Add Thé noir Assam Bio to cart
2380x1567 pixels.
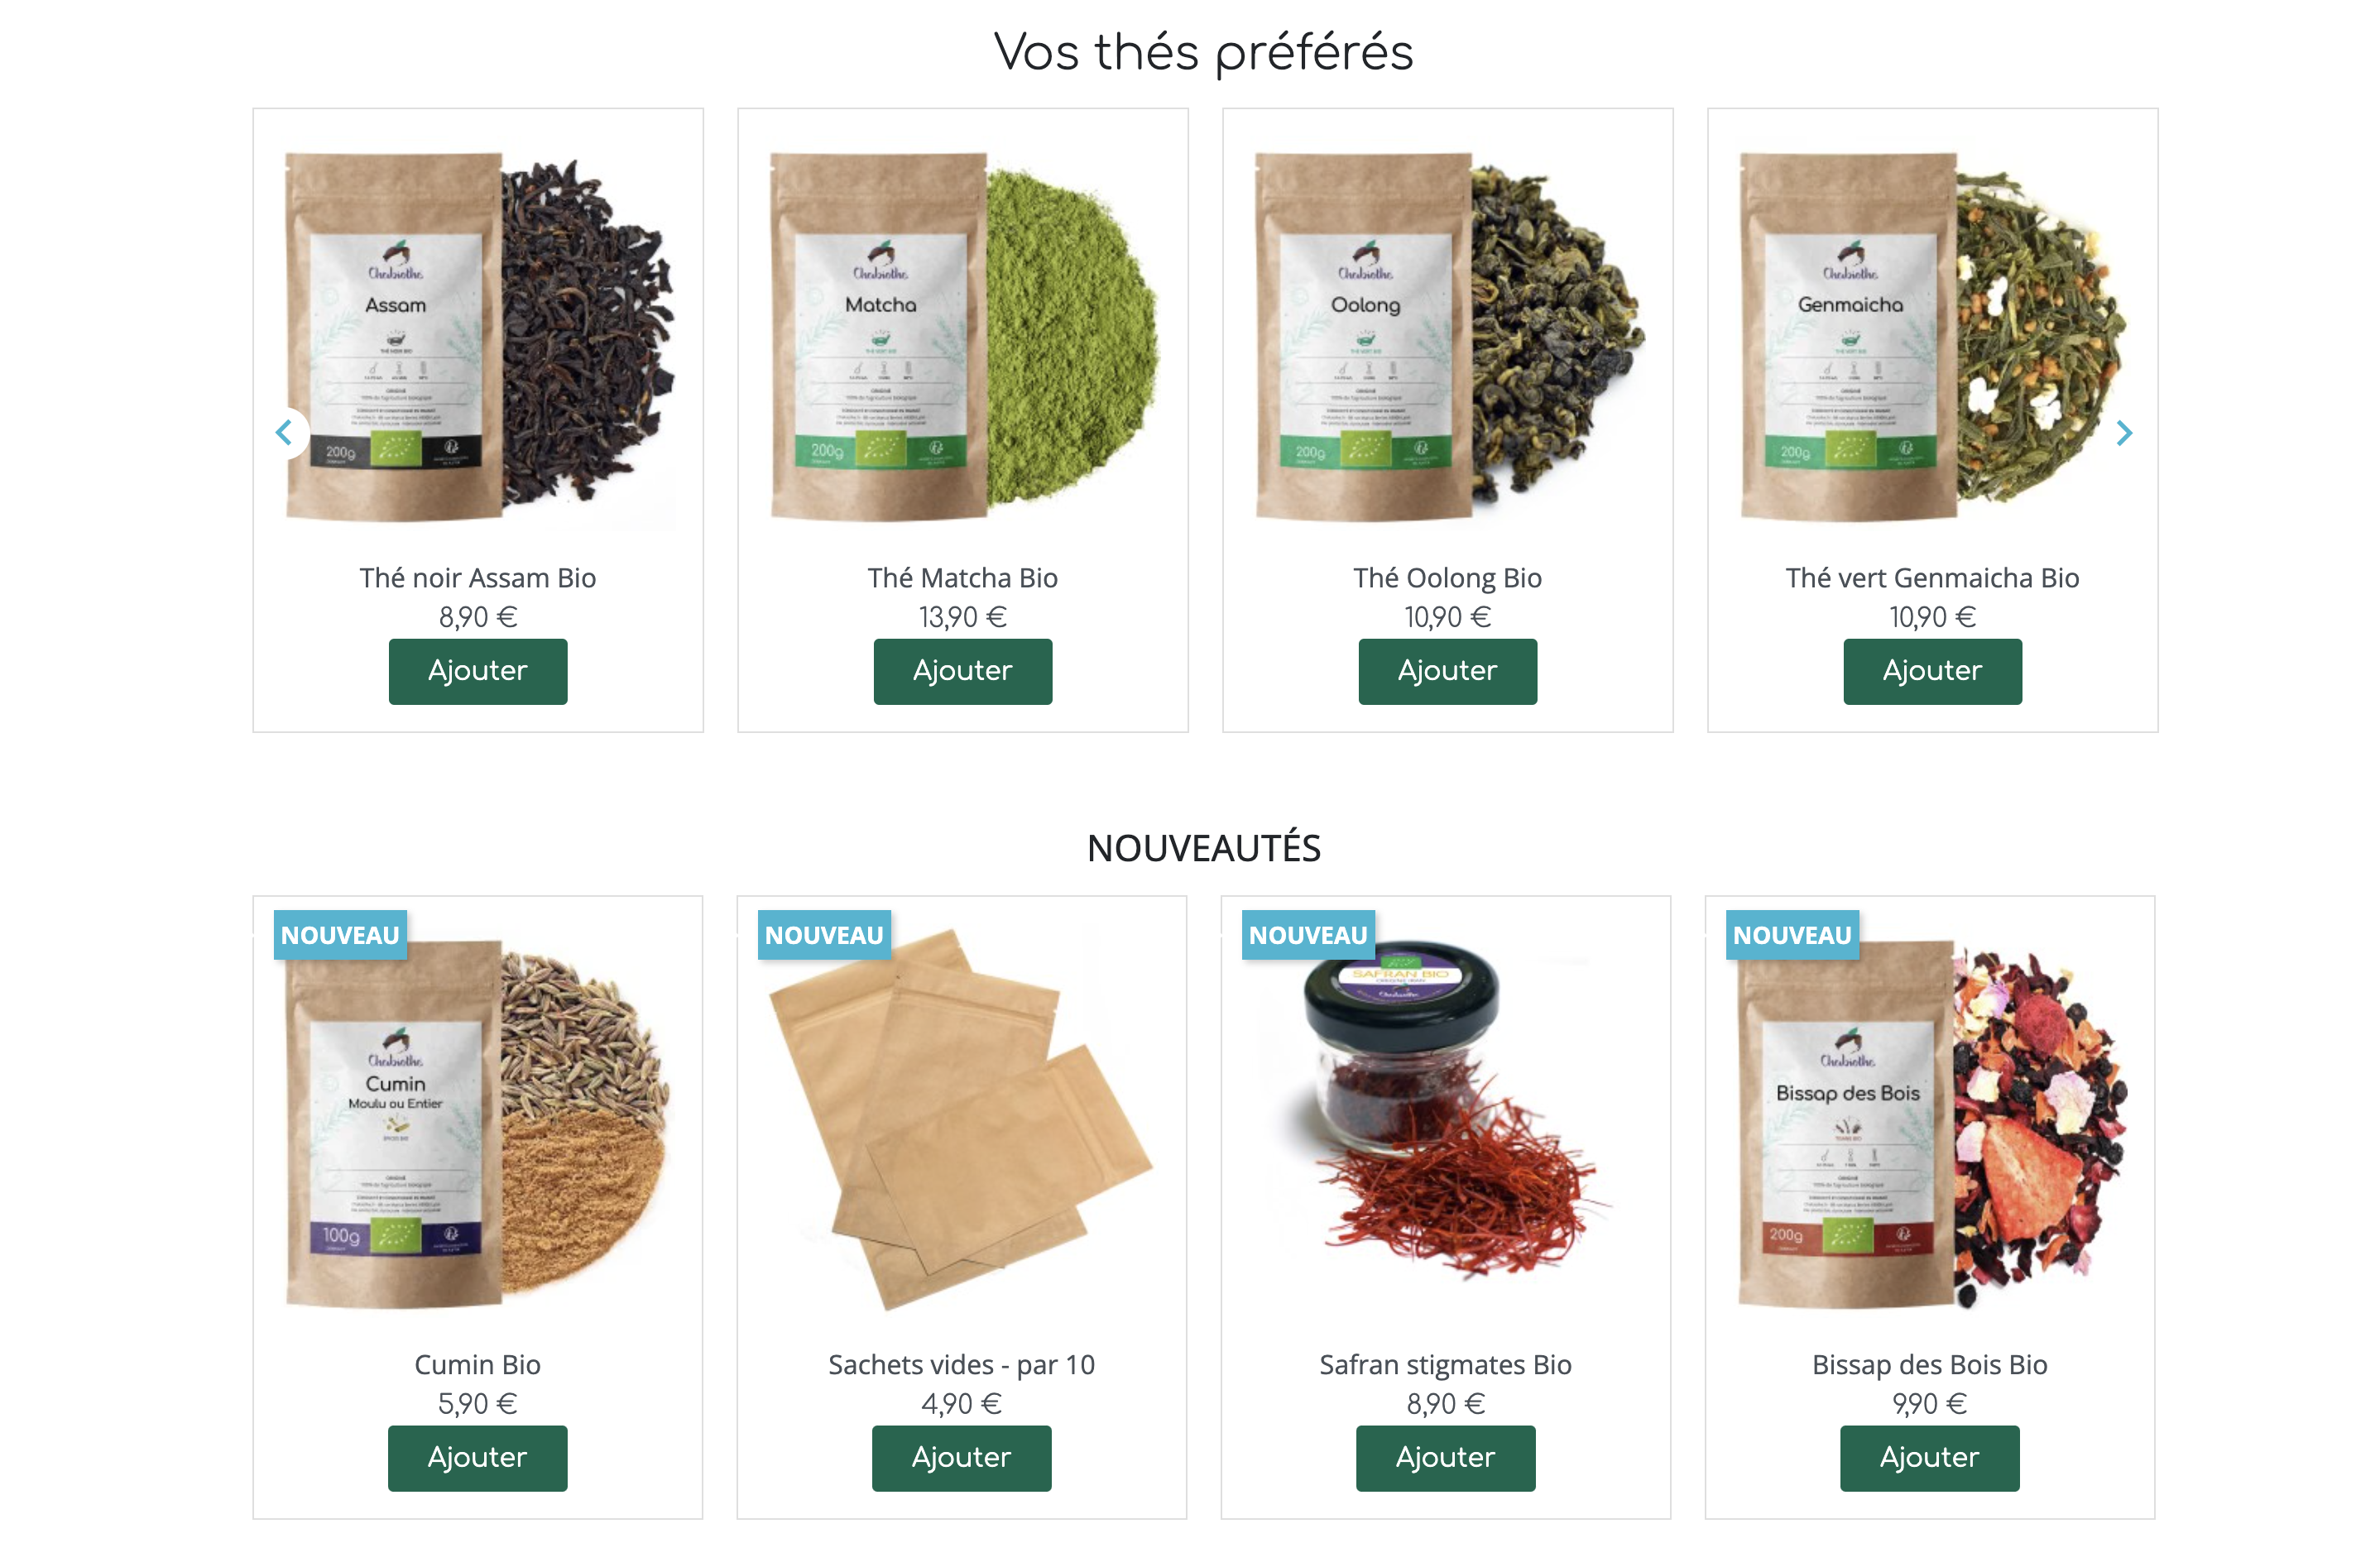(x=478, y=671)
